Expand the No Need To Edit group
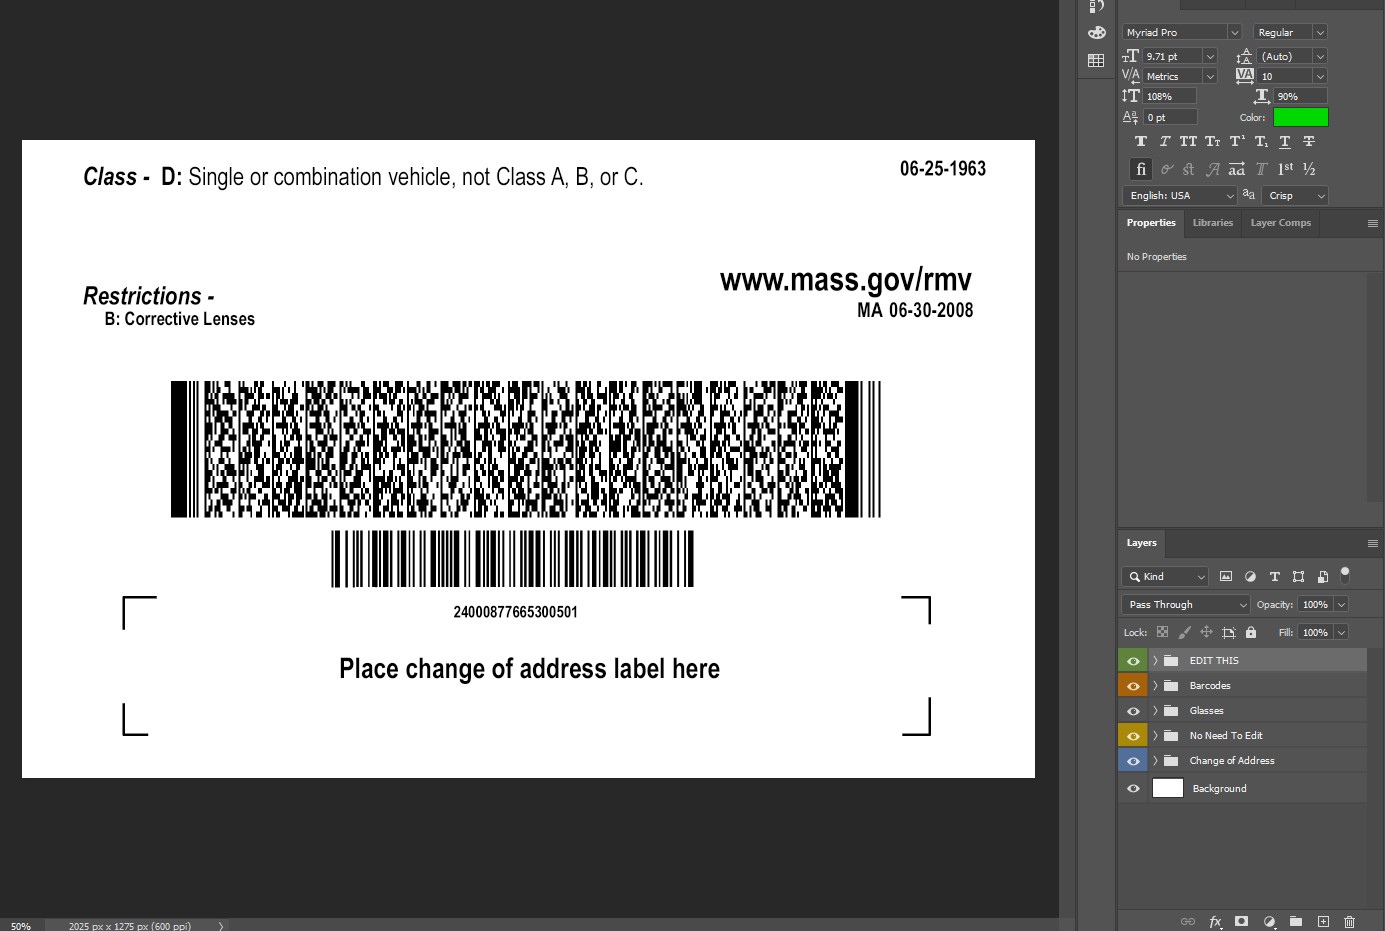 (x=1155, y=736)
